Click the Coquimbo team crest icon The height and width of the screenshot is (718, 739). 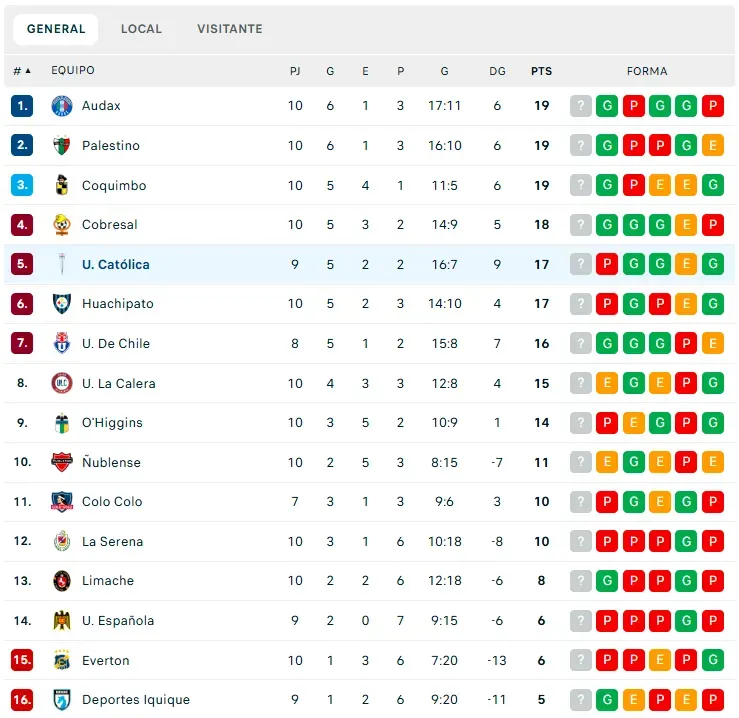62,185
